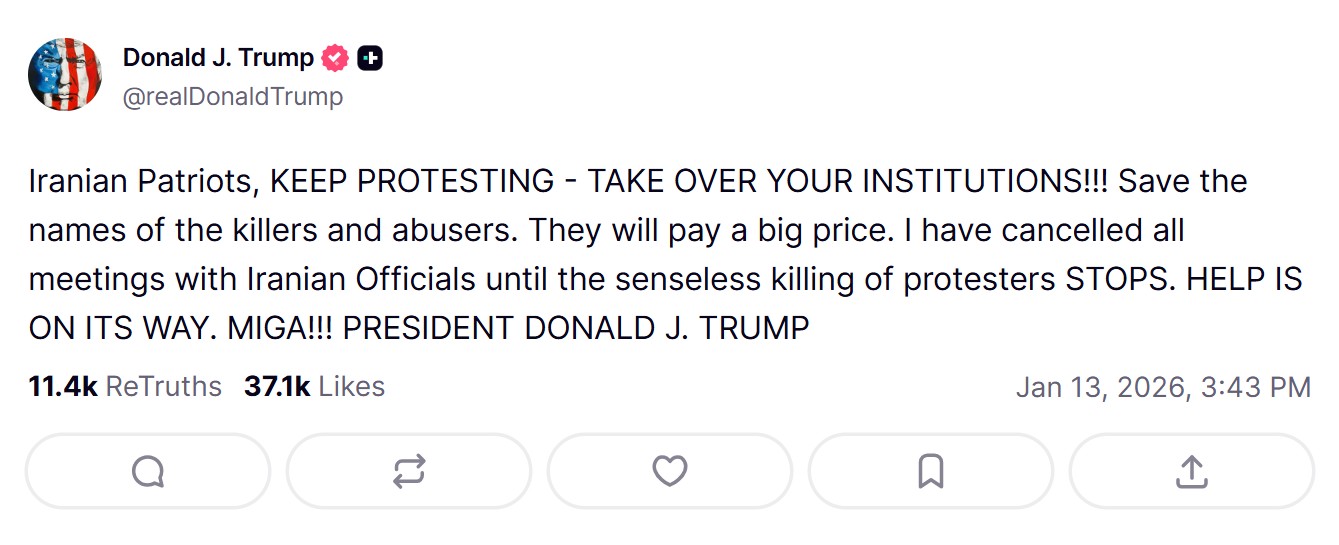Image resolution: width=1339 pixels, height=545 pixels.
Task: Visit the @realDonaldTrump handle link
Action: tap(233, 96)
